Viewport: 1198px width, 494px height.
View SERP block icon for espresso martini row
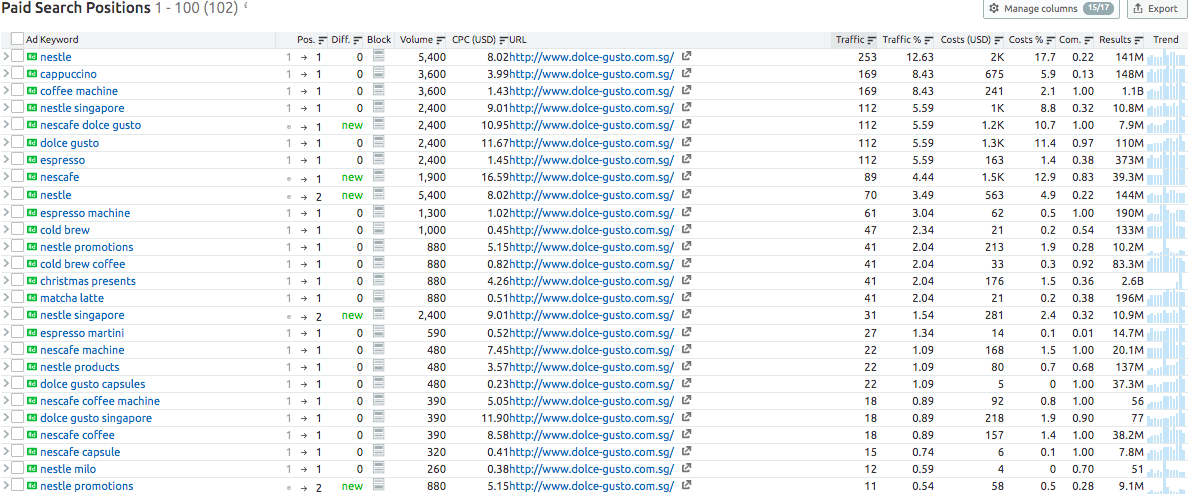pos(379,333)
